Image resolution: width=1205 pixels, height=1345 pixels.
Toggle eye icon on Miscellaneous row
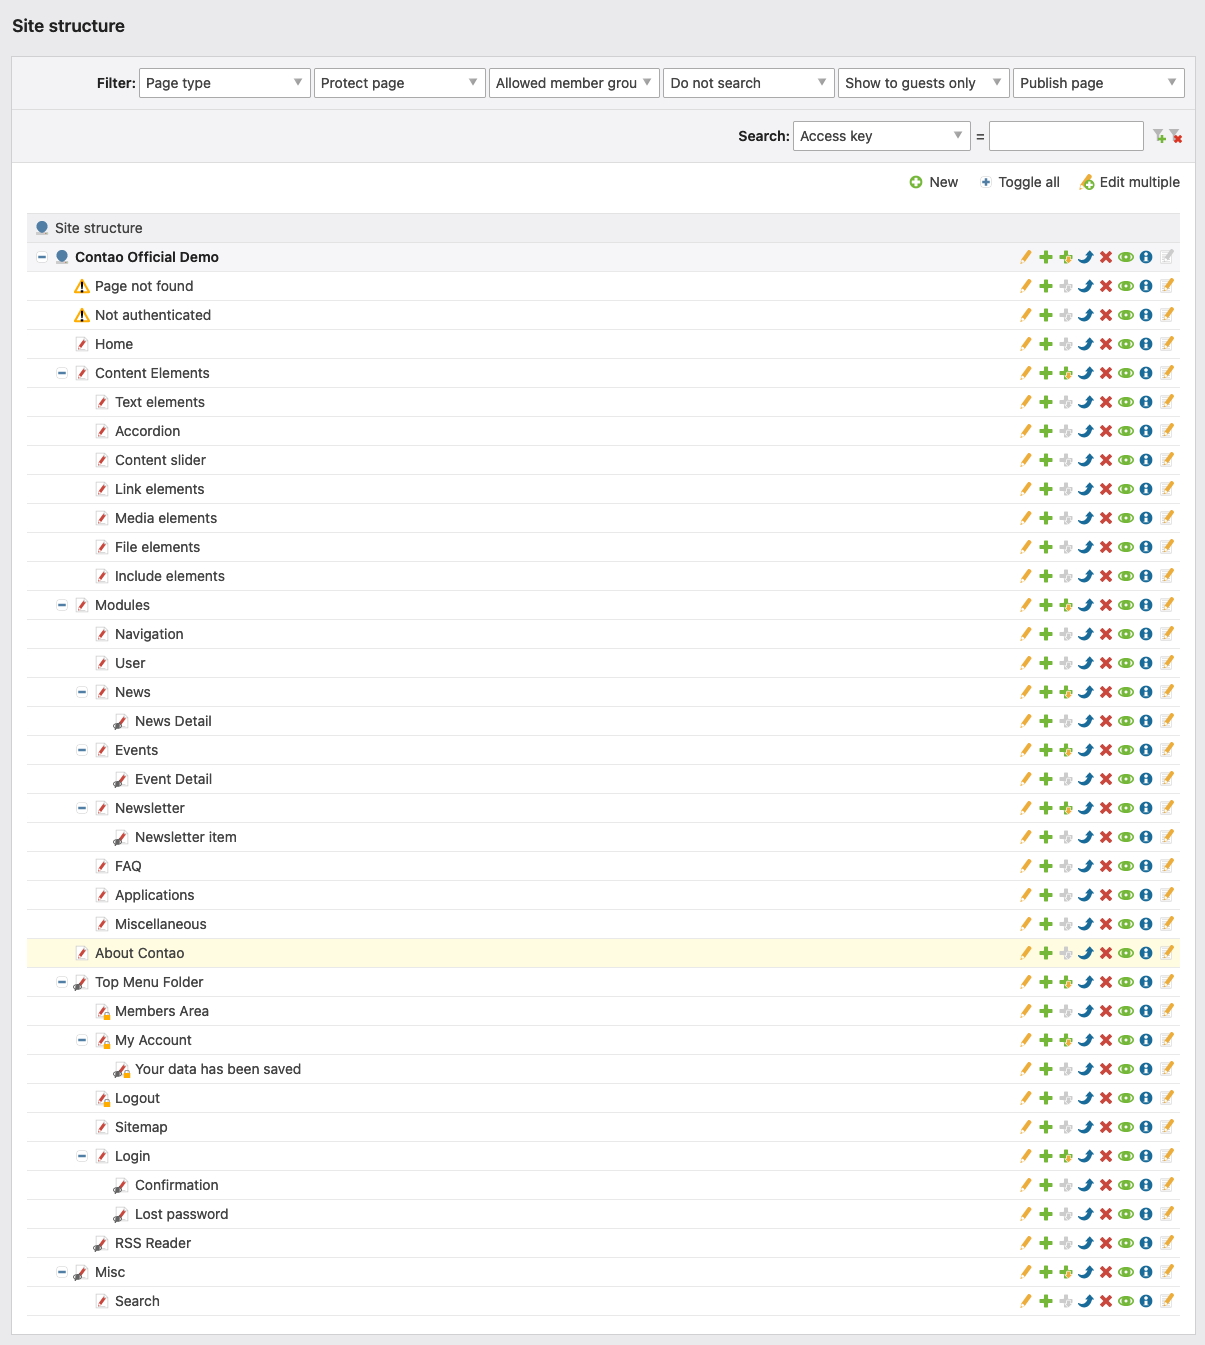click(x=1126, y=924)
